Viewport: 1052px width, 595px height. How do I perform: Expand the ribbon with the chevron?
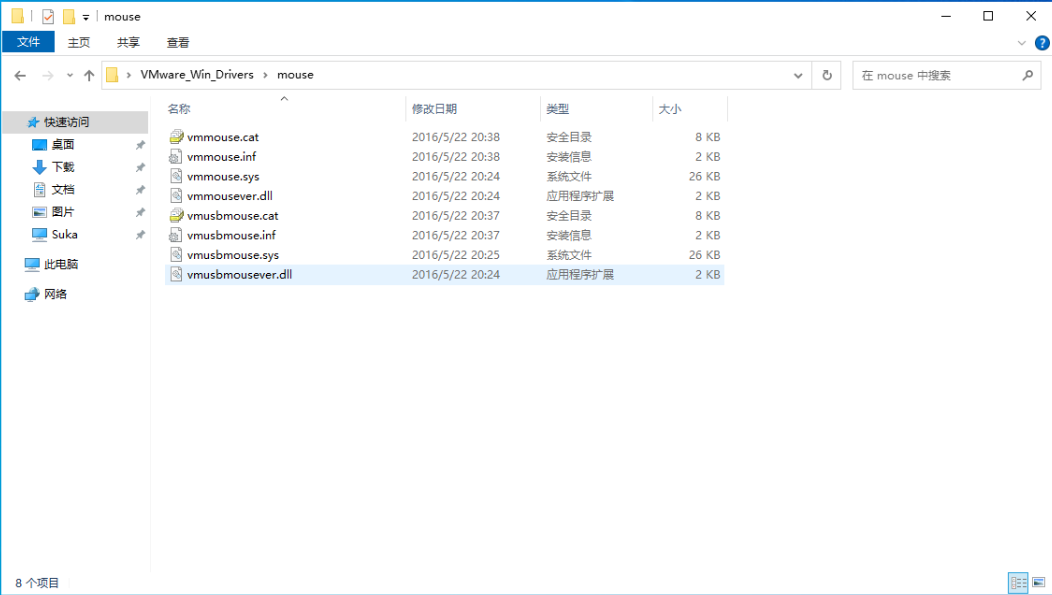click(1021, 43)
